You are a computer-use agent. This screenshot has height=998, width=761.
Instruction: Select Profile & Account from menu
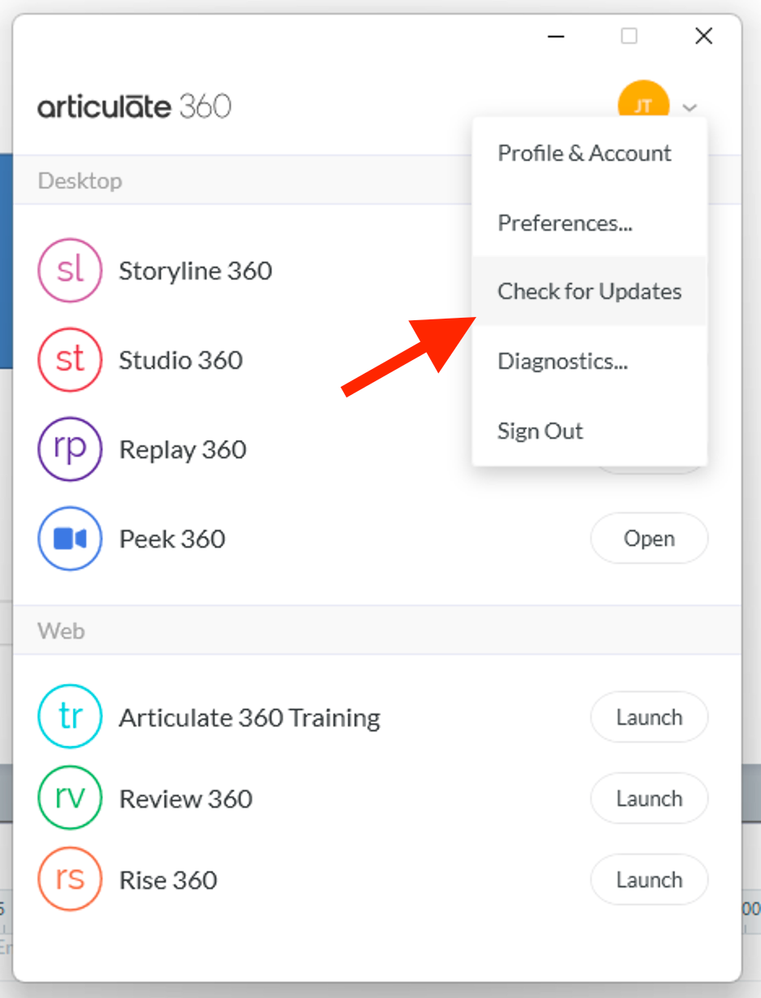[585, 153]
